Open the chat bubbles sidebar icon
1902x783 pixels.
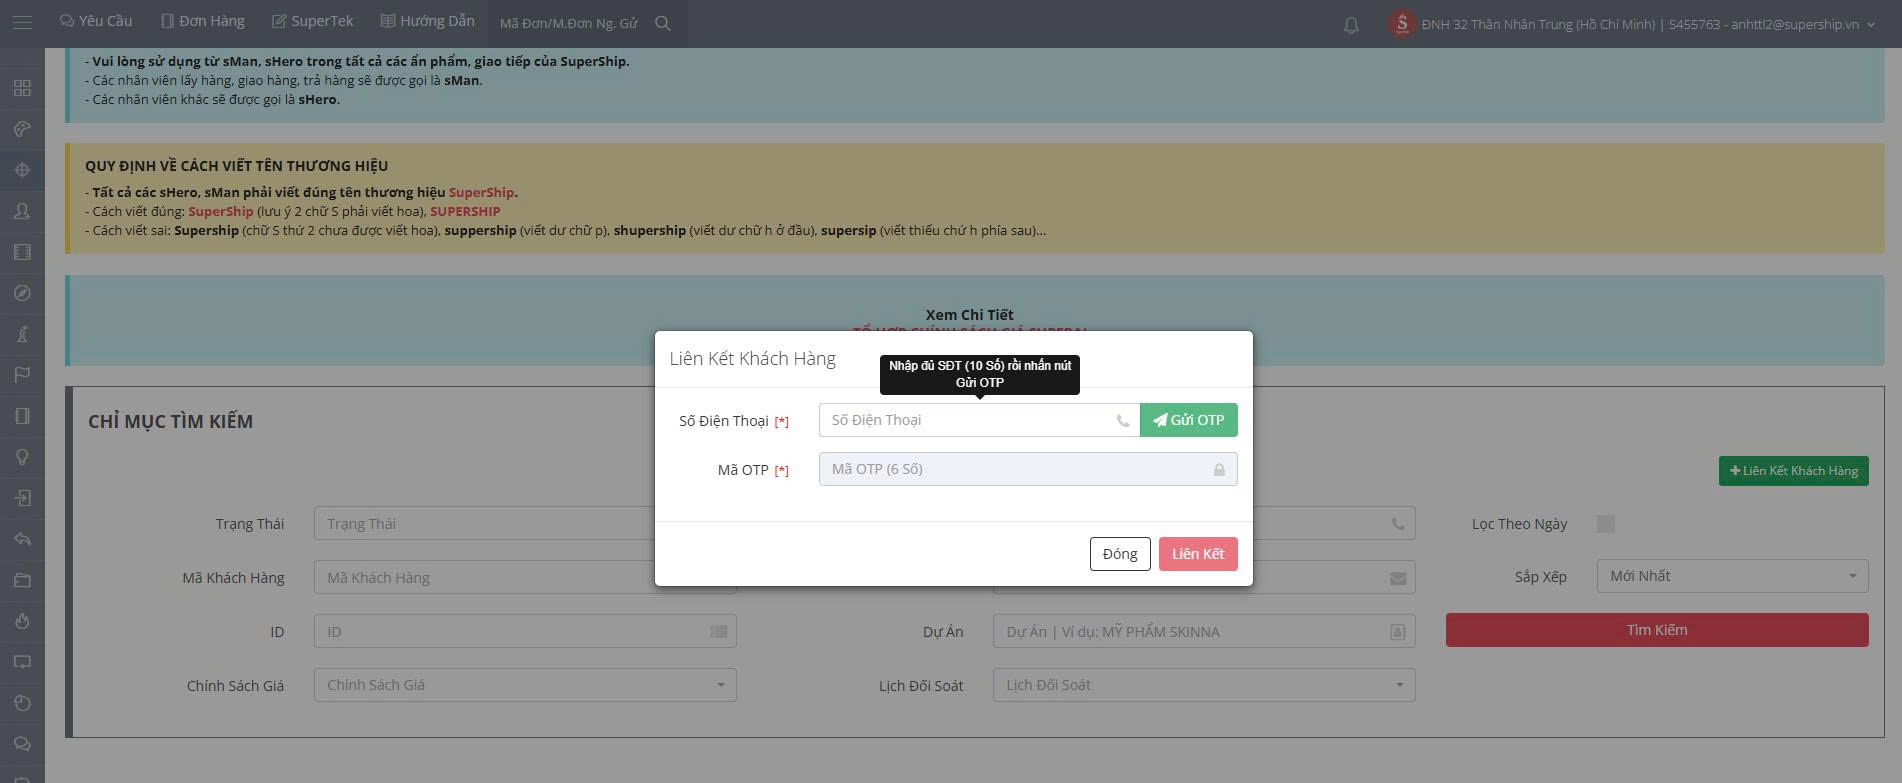pyautogui.click(x=22, y=744)
